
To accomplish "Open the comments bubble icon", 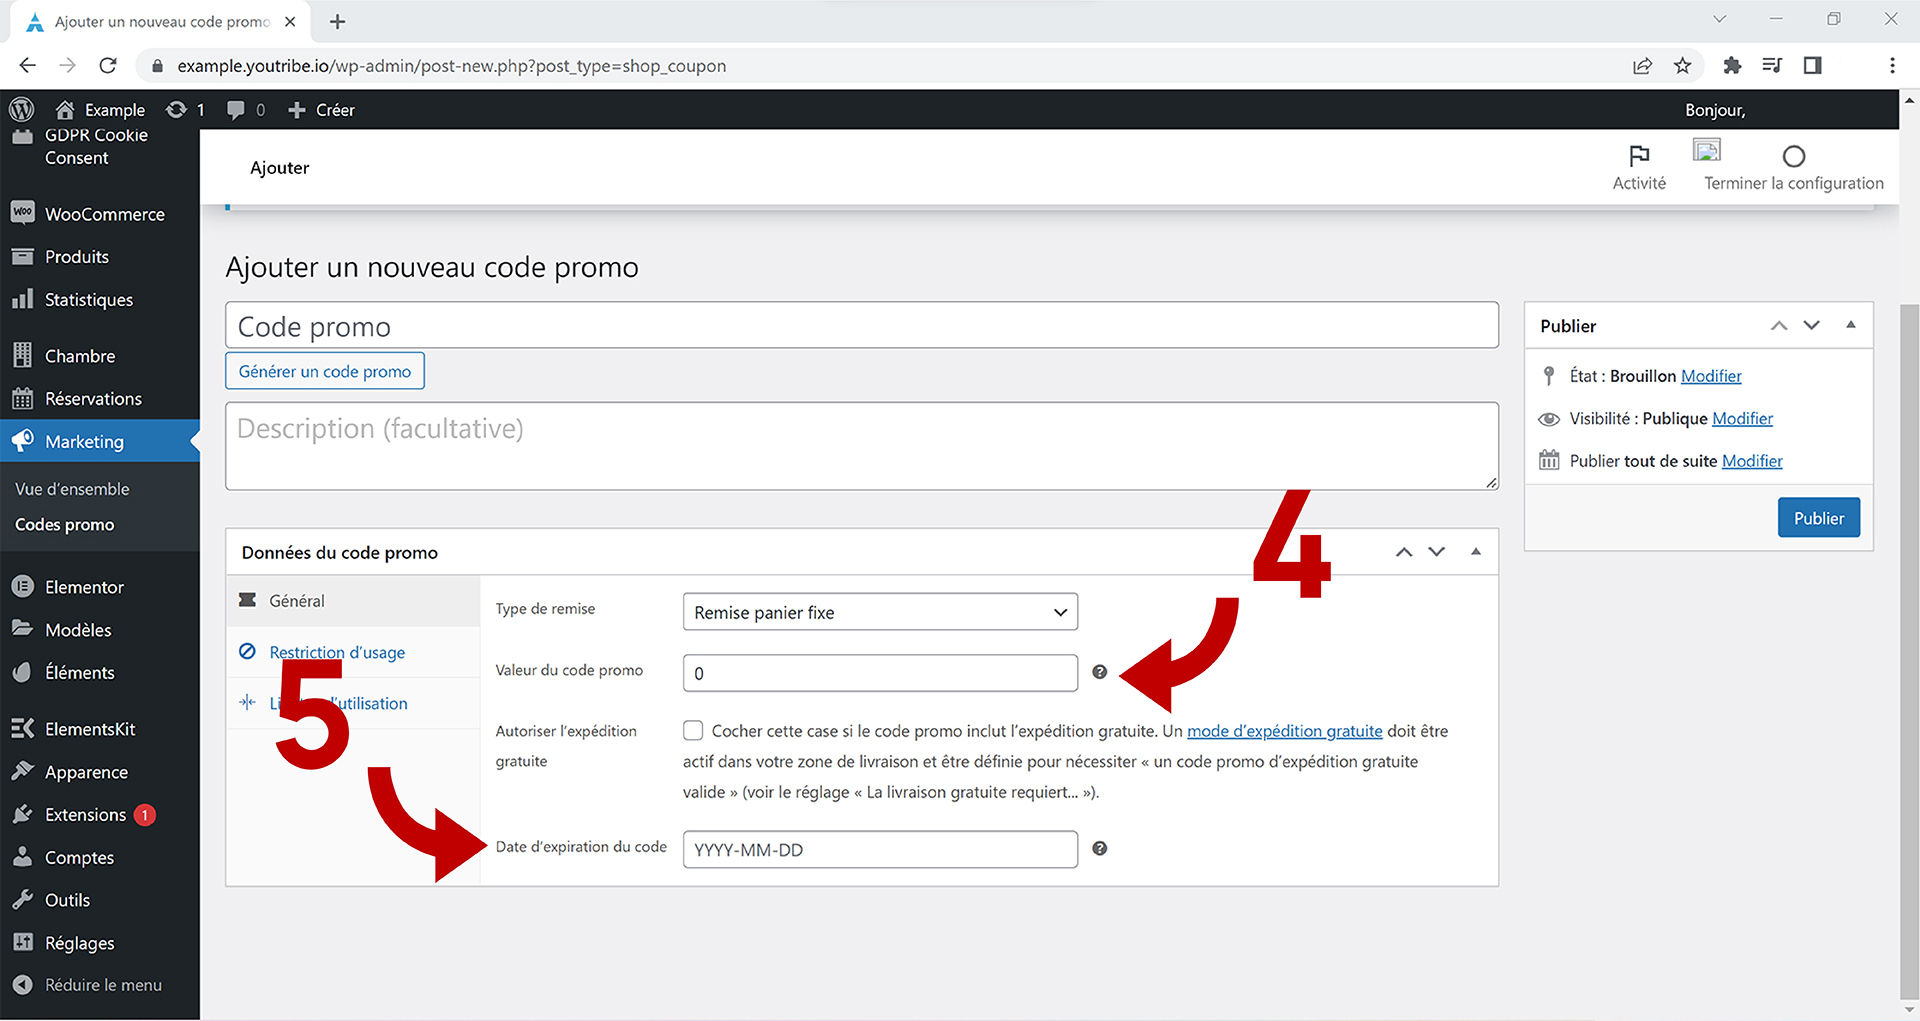I will click(236, 110).
